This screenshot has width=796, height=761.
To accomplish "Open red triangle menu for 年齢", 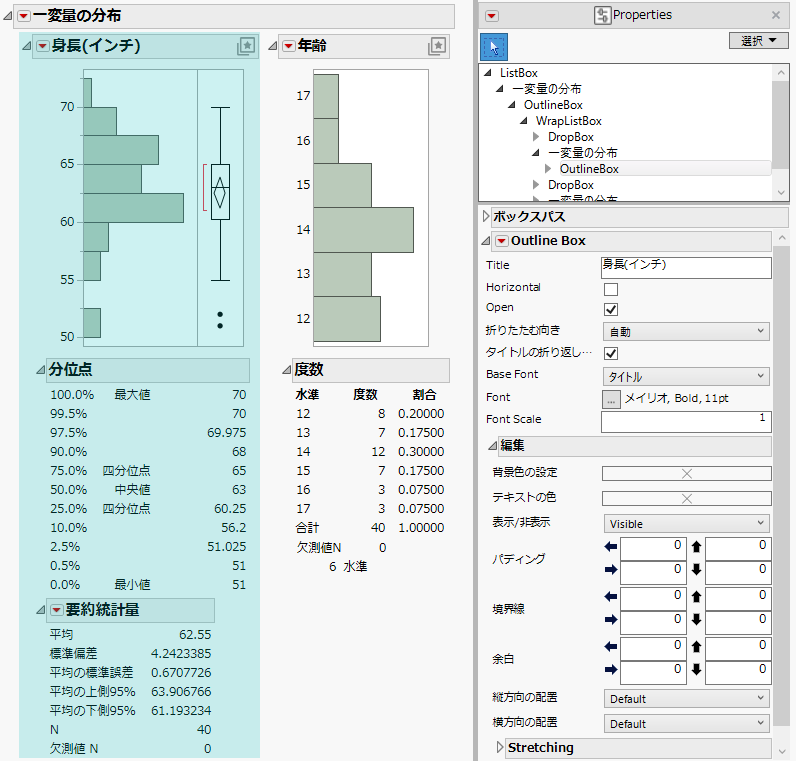I will 289,46.
